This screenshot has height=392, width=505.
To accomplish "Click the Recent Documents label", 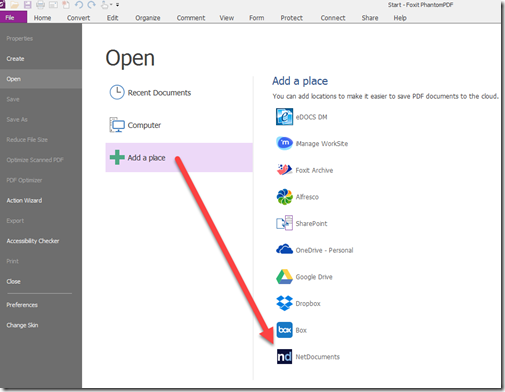I will tap(159, 93).
